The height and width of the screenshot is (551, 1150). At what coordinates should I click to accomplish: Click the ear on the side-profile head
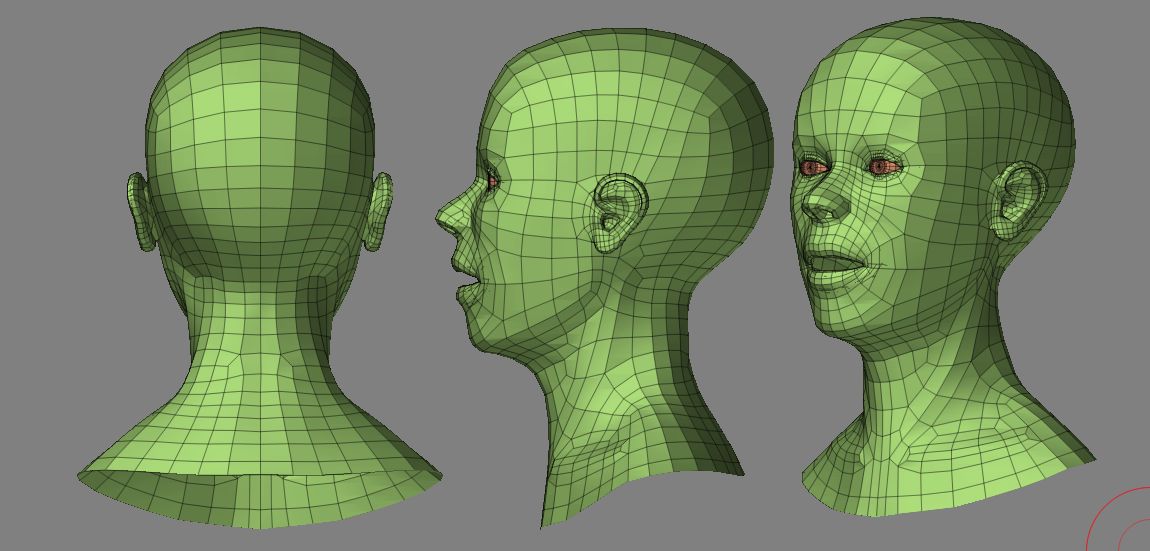(620, 213)
